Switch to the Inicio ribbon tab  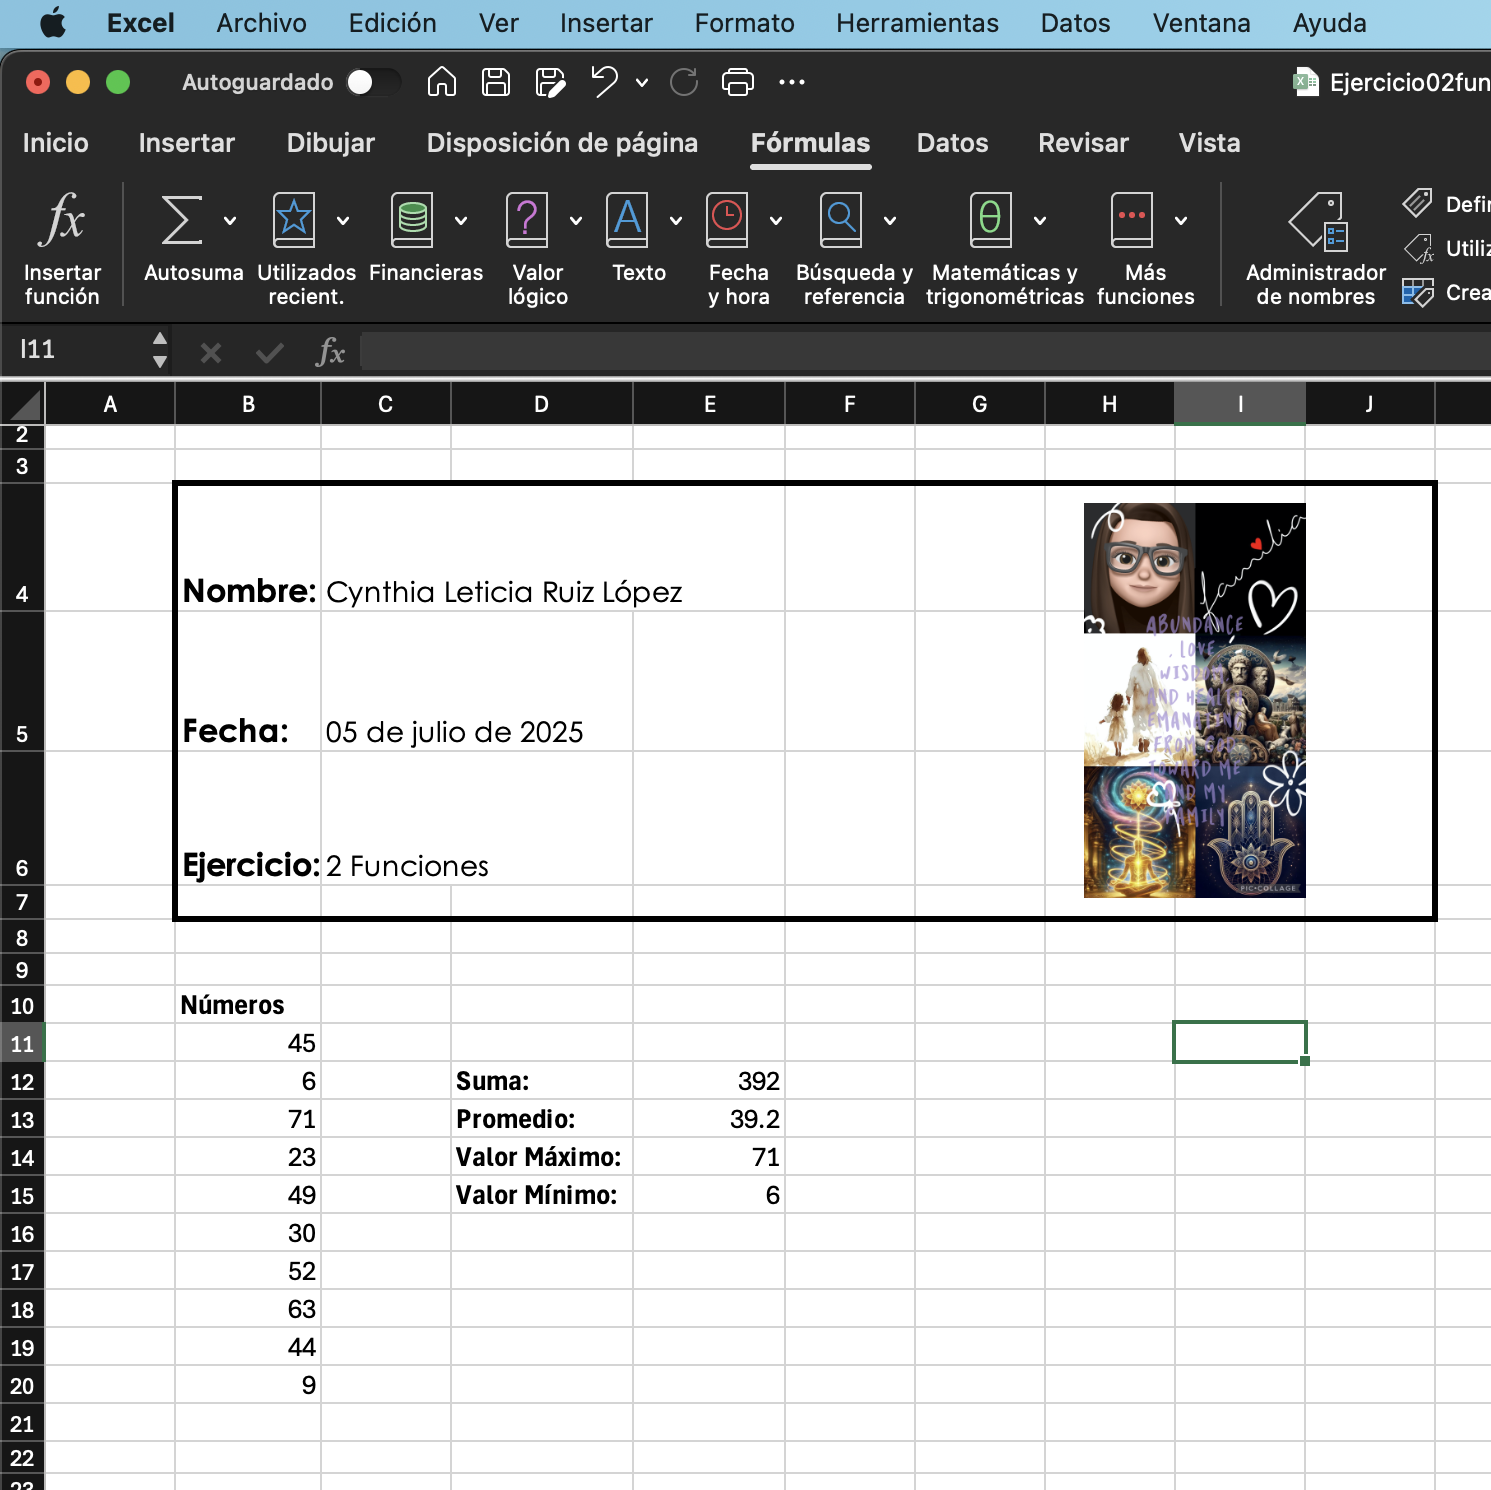[x=56, y=143]
